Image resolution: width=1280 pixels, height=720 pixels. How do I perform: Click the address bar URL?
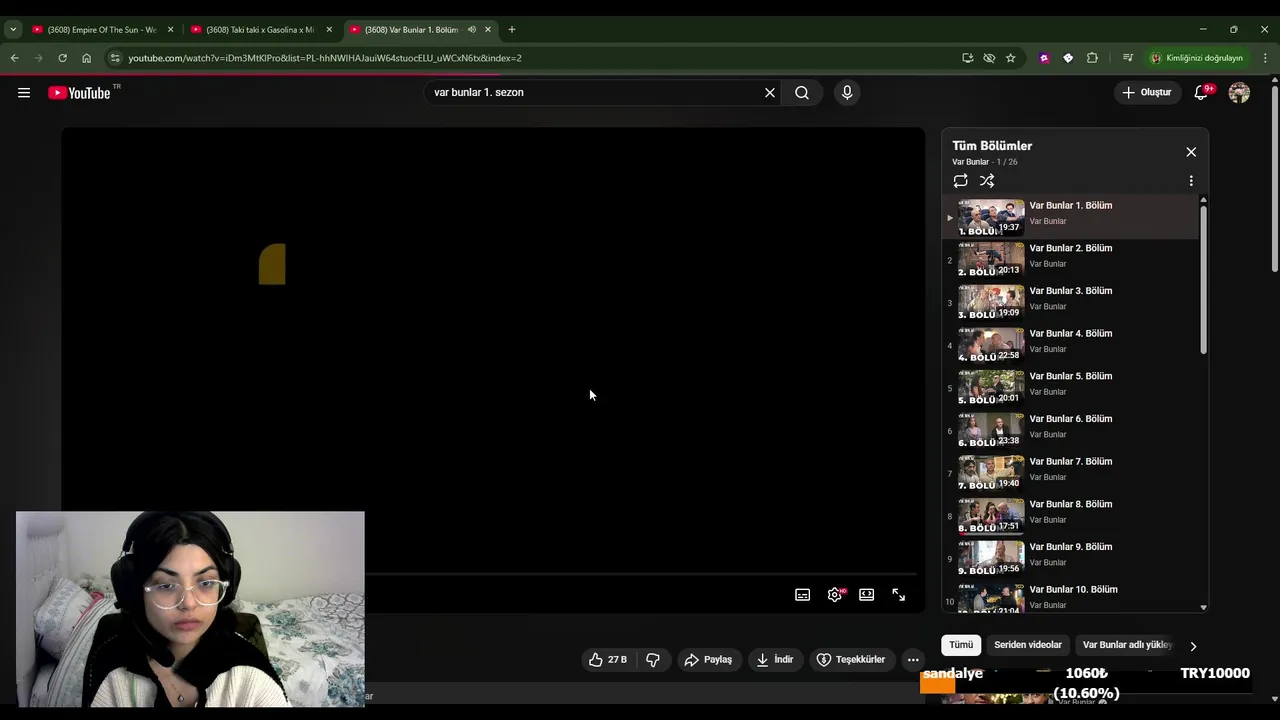click(x=325, y=58)
